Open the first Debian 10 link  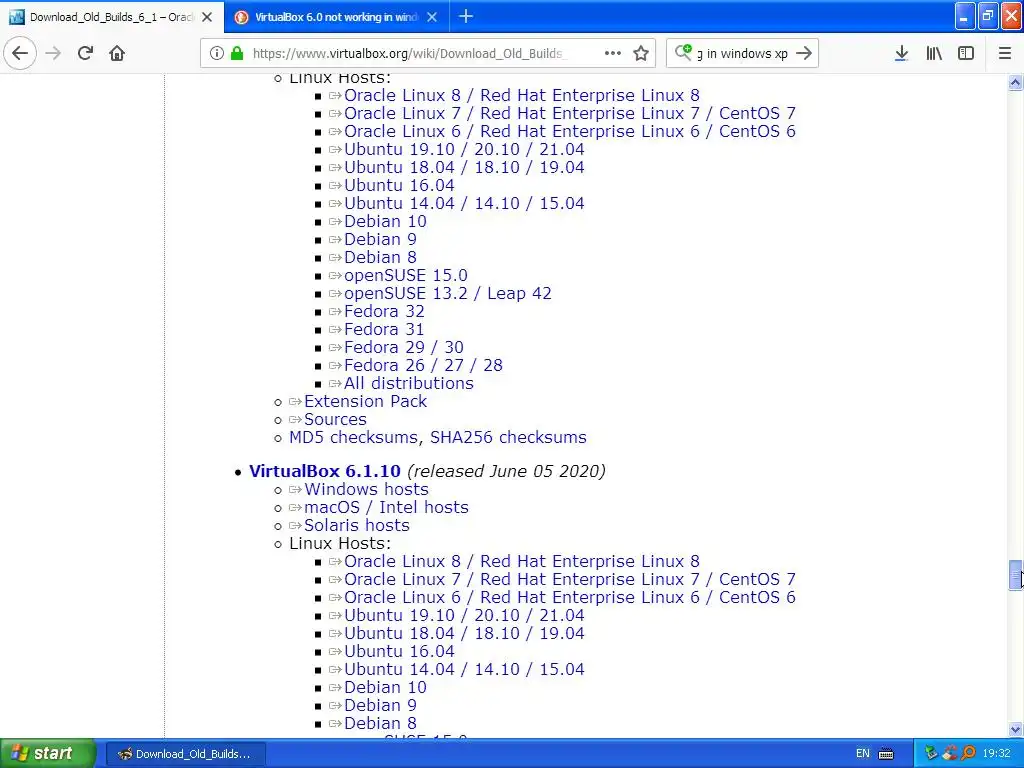(x=385, y=221)
